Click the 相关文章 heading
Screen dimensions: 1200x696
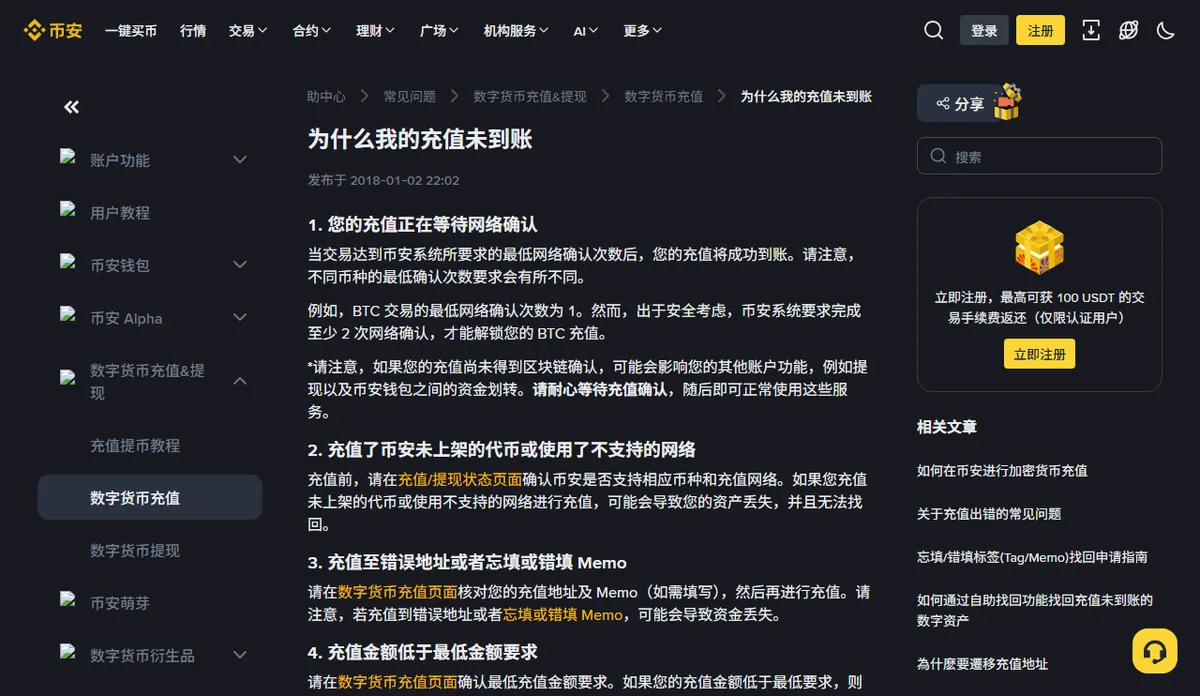click(x=947, y=427)
